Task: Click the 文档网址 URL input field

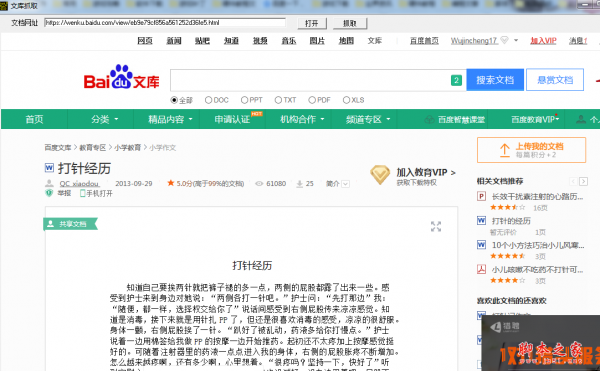Action: tap(165, 23)
